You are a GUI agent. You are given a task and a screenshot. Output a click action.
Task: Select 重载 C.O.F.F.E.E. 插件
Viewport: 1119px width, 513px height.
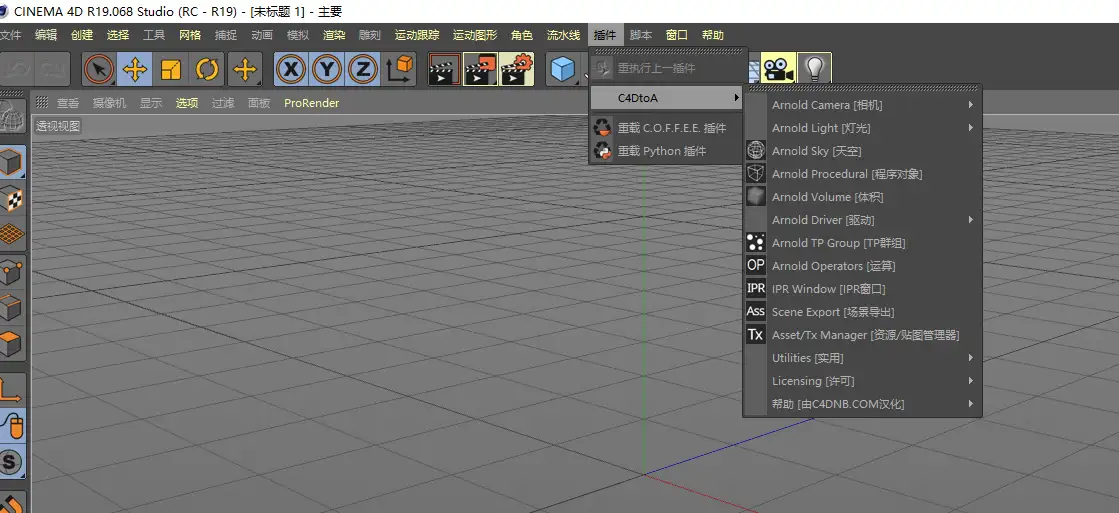(x=667, y=128)
